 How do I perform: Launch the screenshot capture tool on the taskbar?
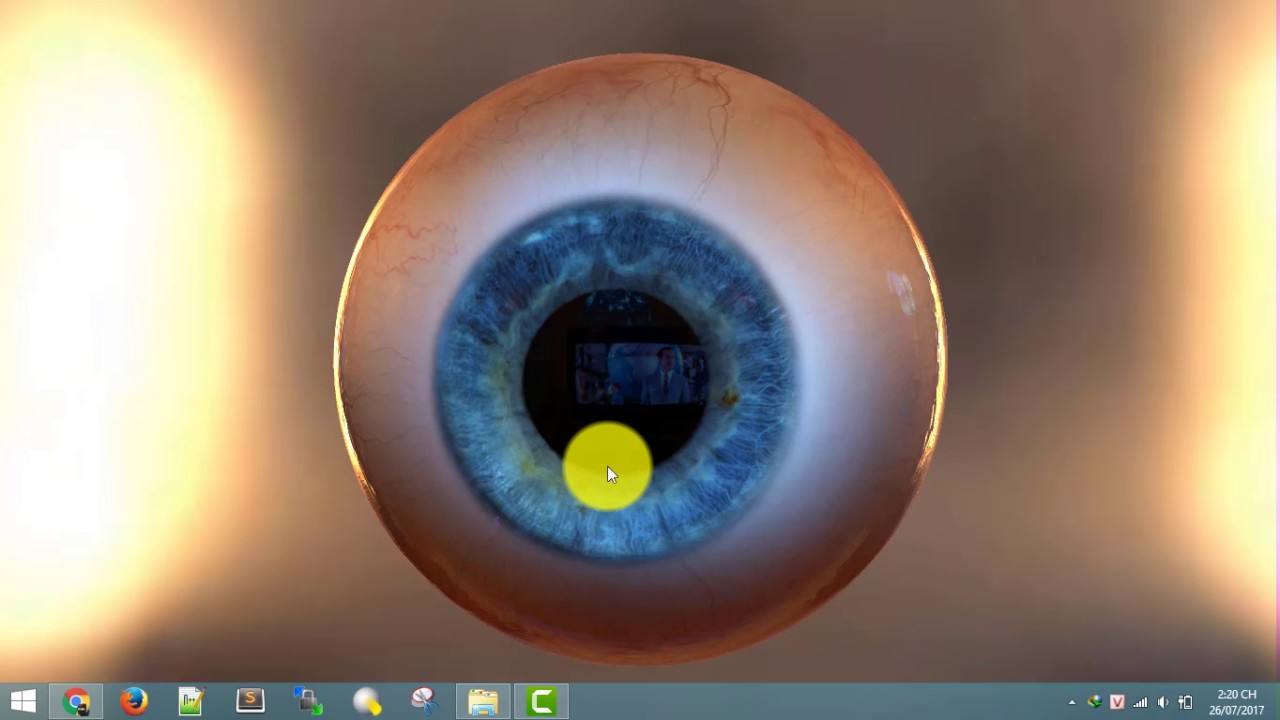pos(423,700)
